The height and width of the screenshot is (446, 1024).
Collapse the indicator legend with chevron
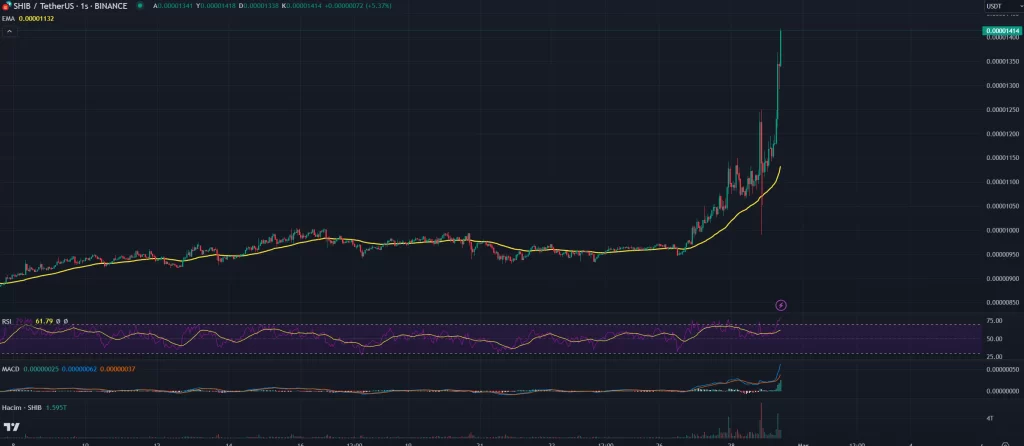click(9, 31)
